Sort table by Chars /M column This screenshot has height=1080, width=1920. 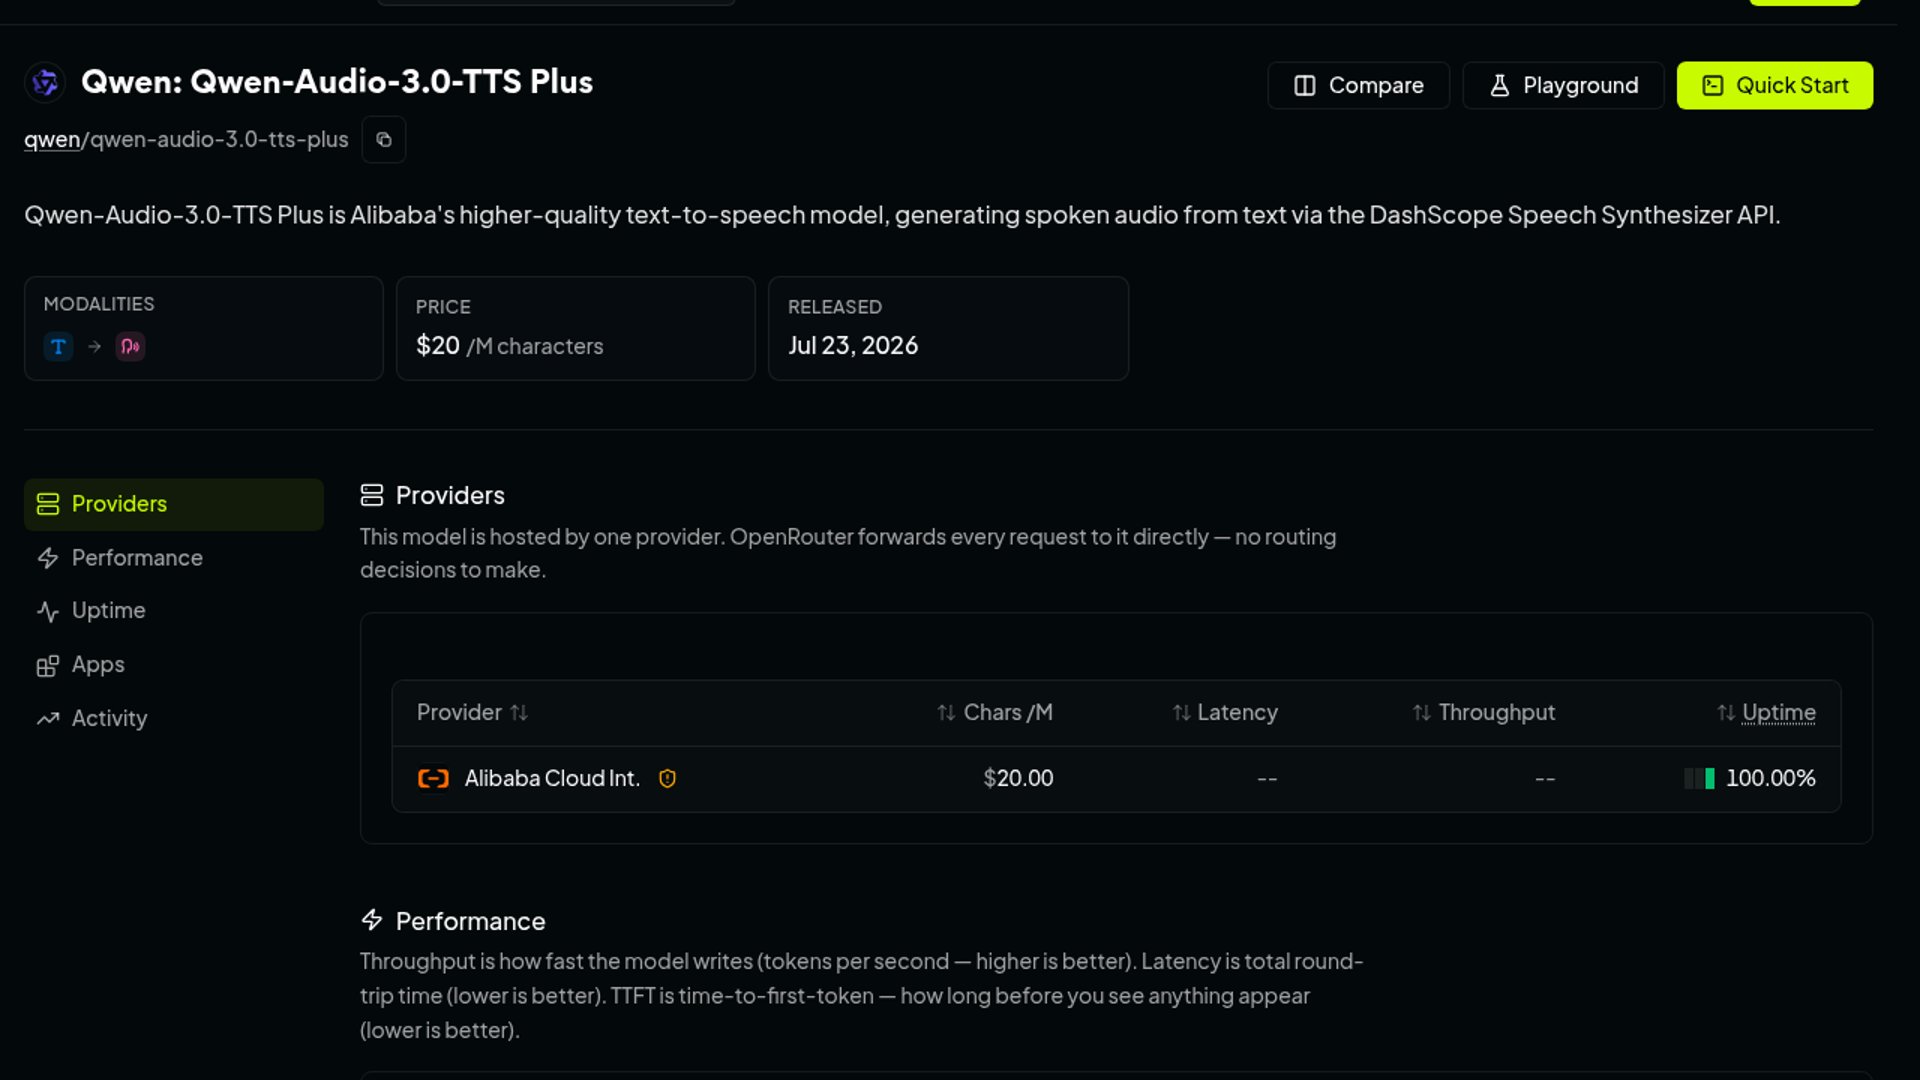[995, 713]
